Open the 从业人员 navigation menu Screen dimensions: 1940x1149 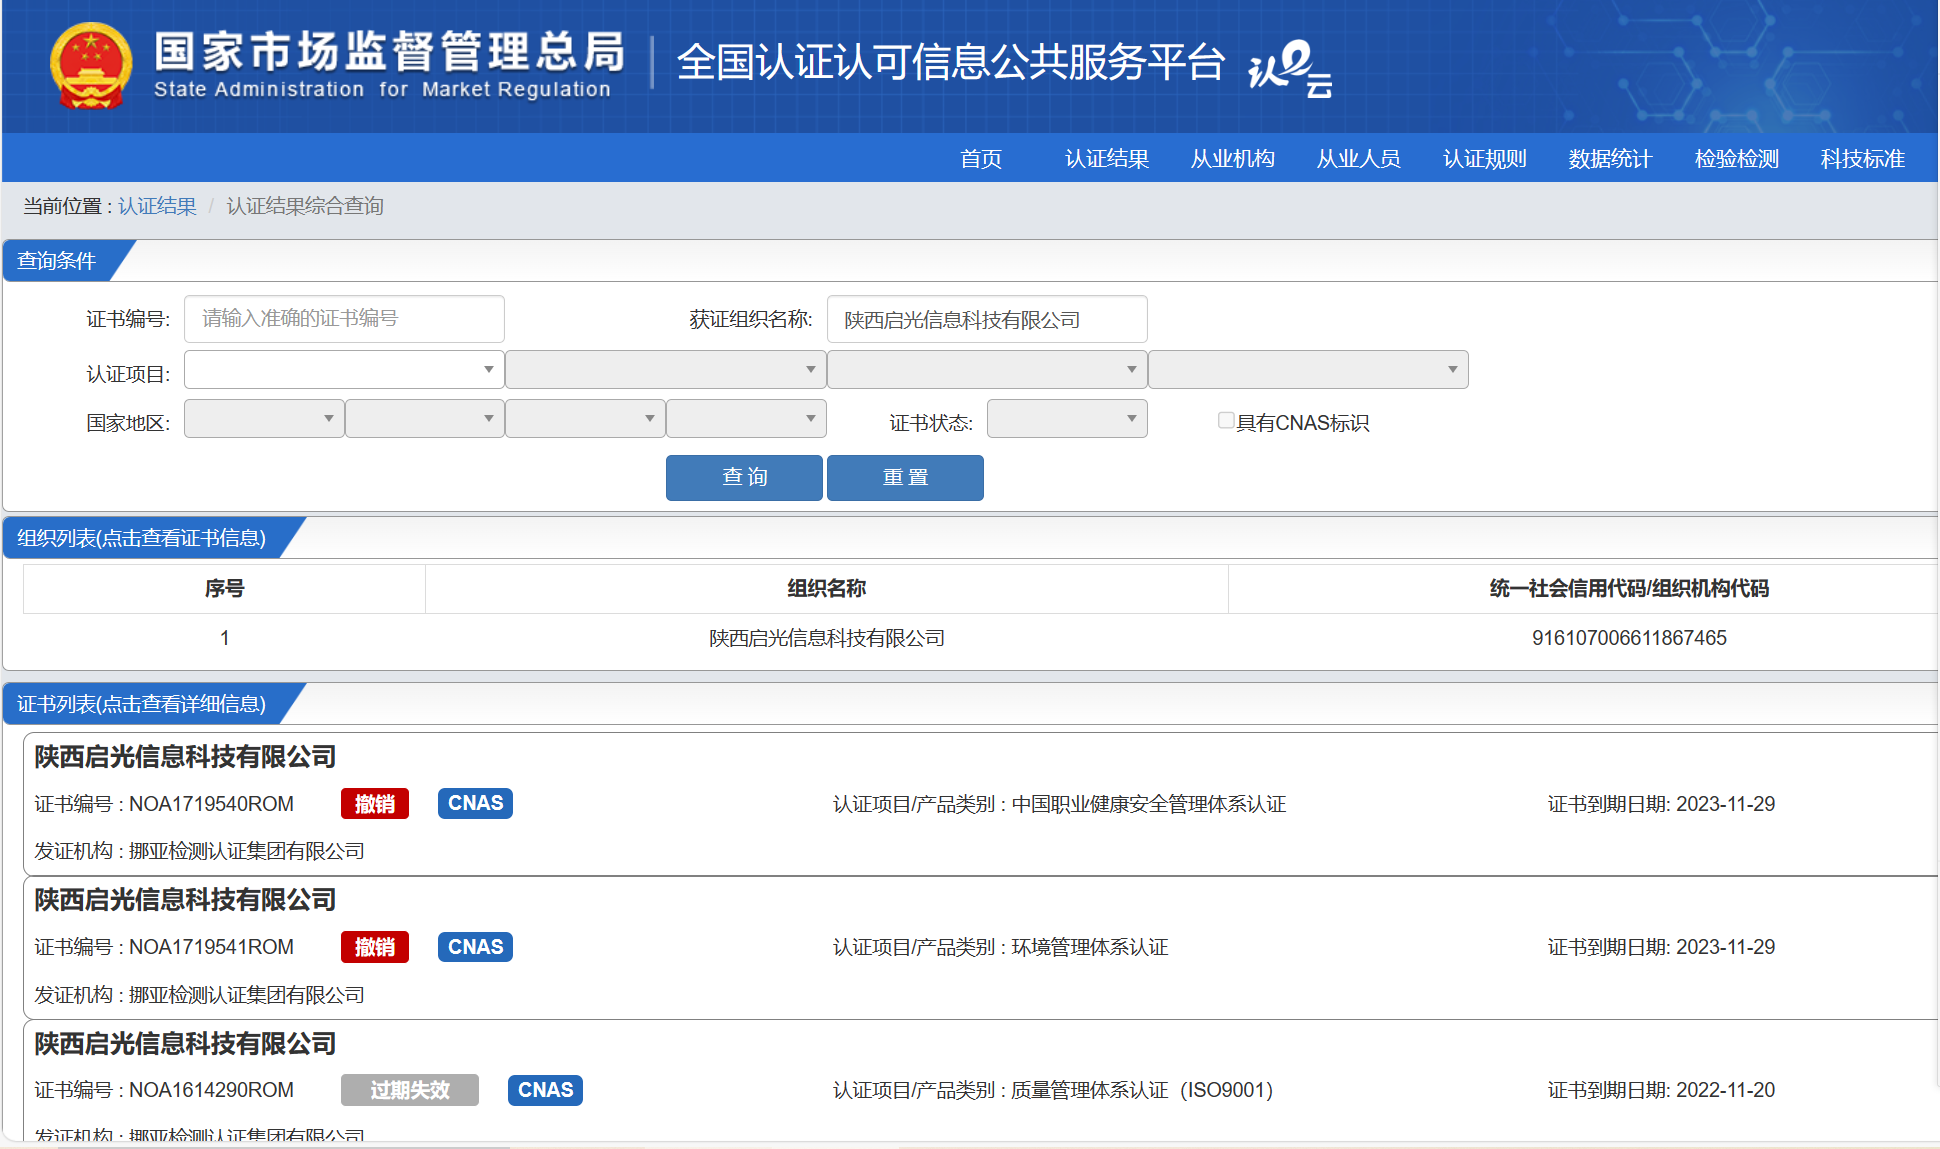(x=1359, y=159)
